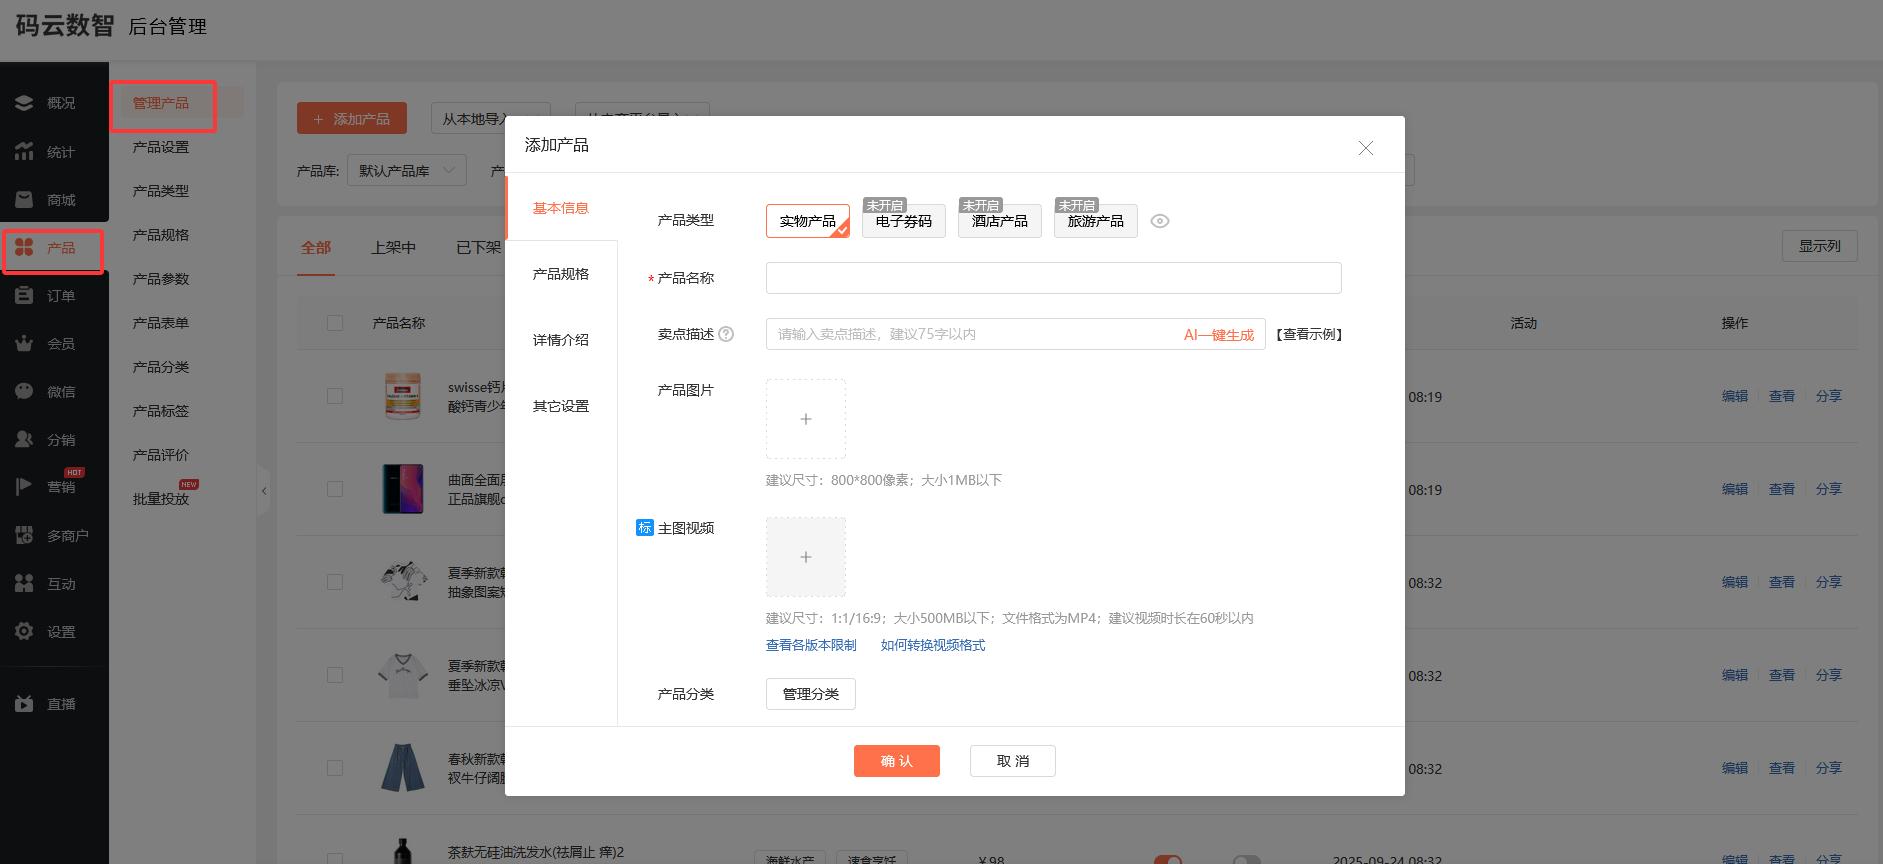The width and height of the screenshot is (1883, 864).
Task: Tick checkbox for the 抽象图案 T-shirt row
Action: click(x=335, y=582)
